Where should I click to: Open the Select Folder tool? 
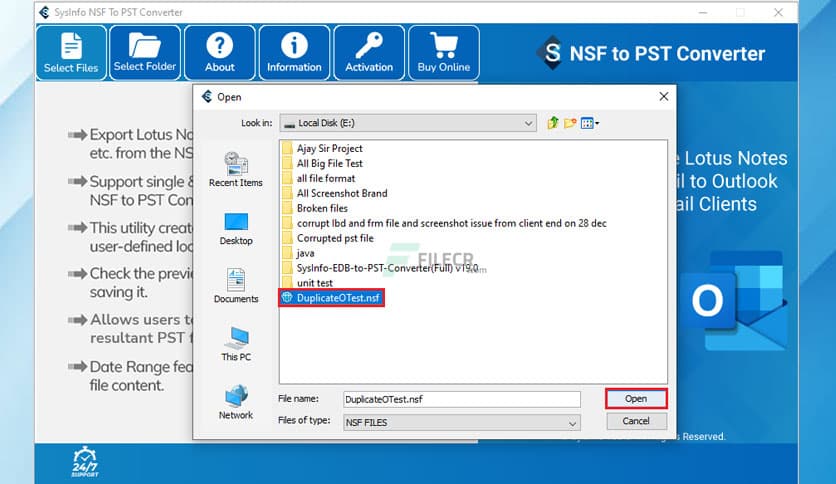(145, 53)
